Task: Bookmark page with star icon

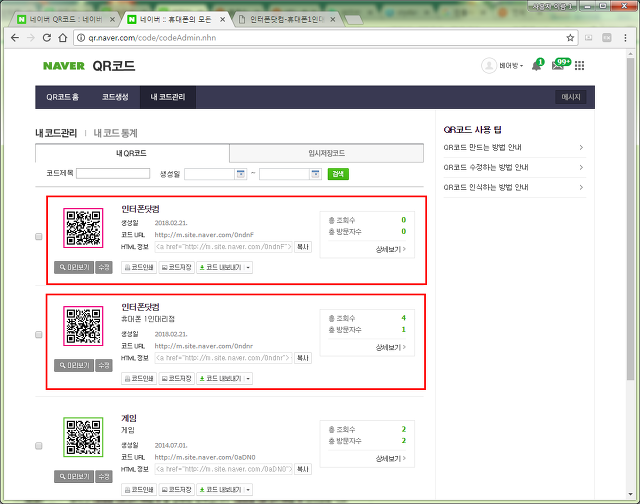Action: click(570, 38)
